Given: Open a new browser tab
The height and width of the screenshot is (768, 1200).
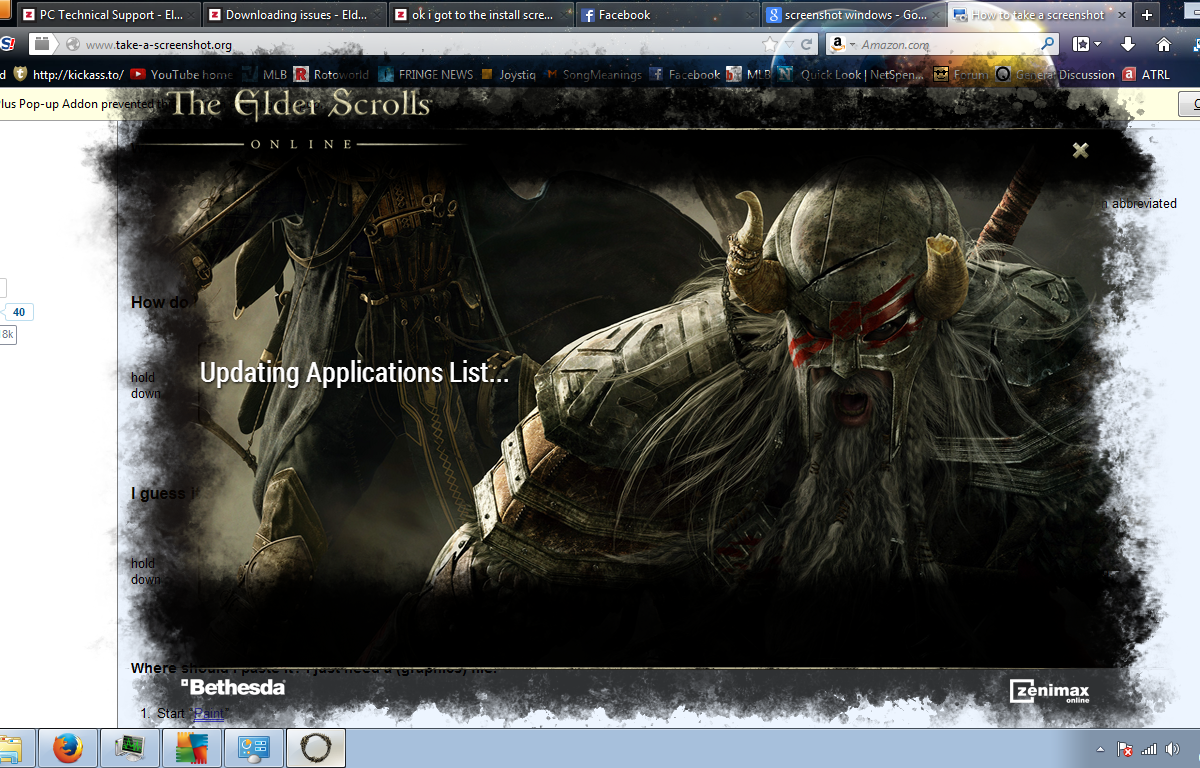Looking at the screenshot, I should [1147, 15].
